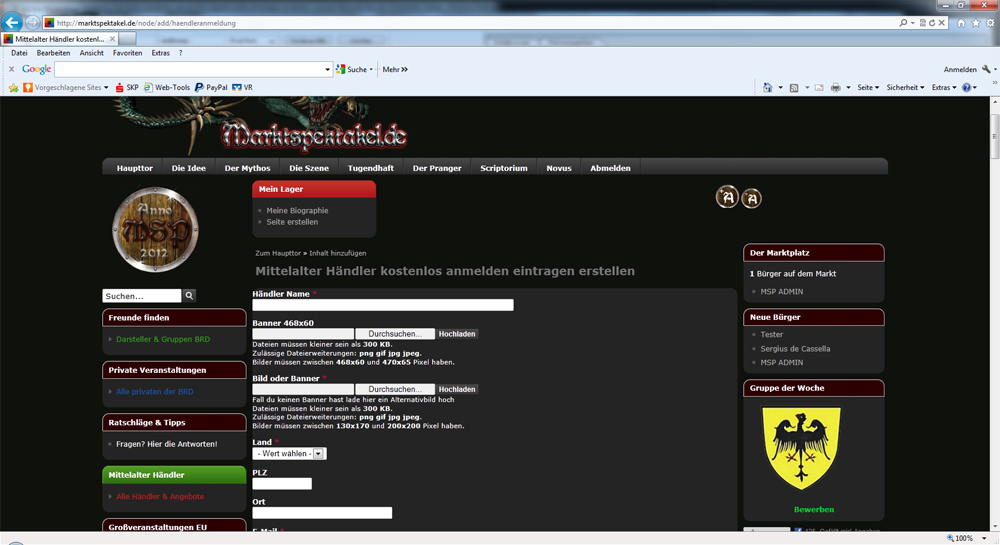Click the Händler Name text field
Screen dimensions: 1000x545
coord(382,305)
